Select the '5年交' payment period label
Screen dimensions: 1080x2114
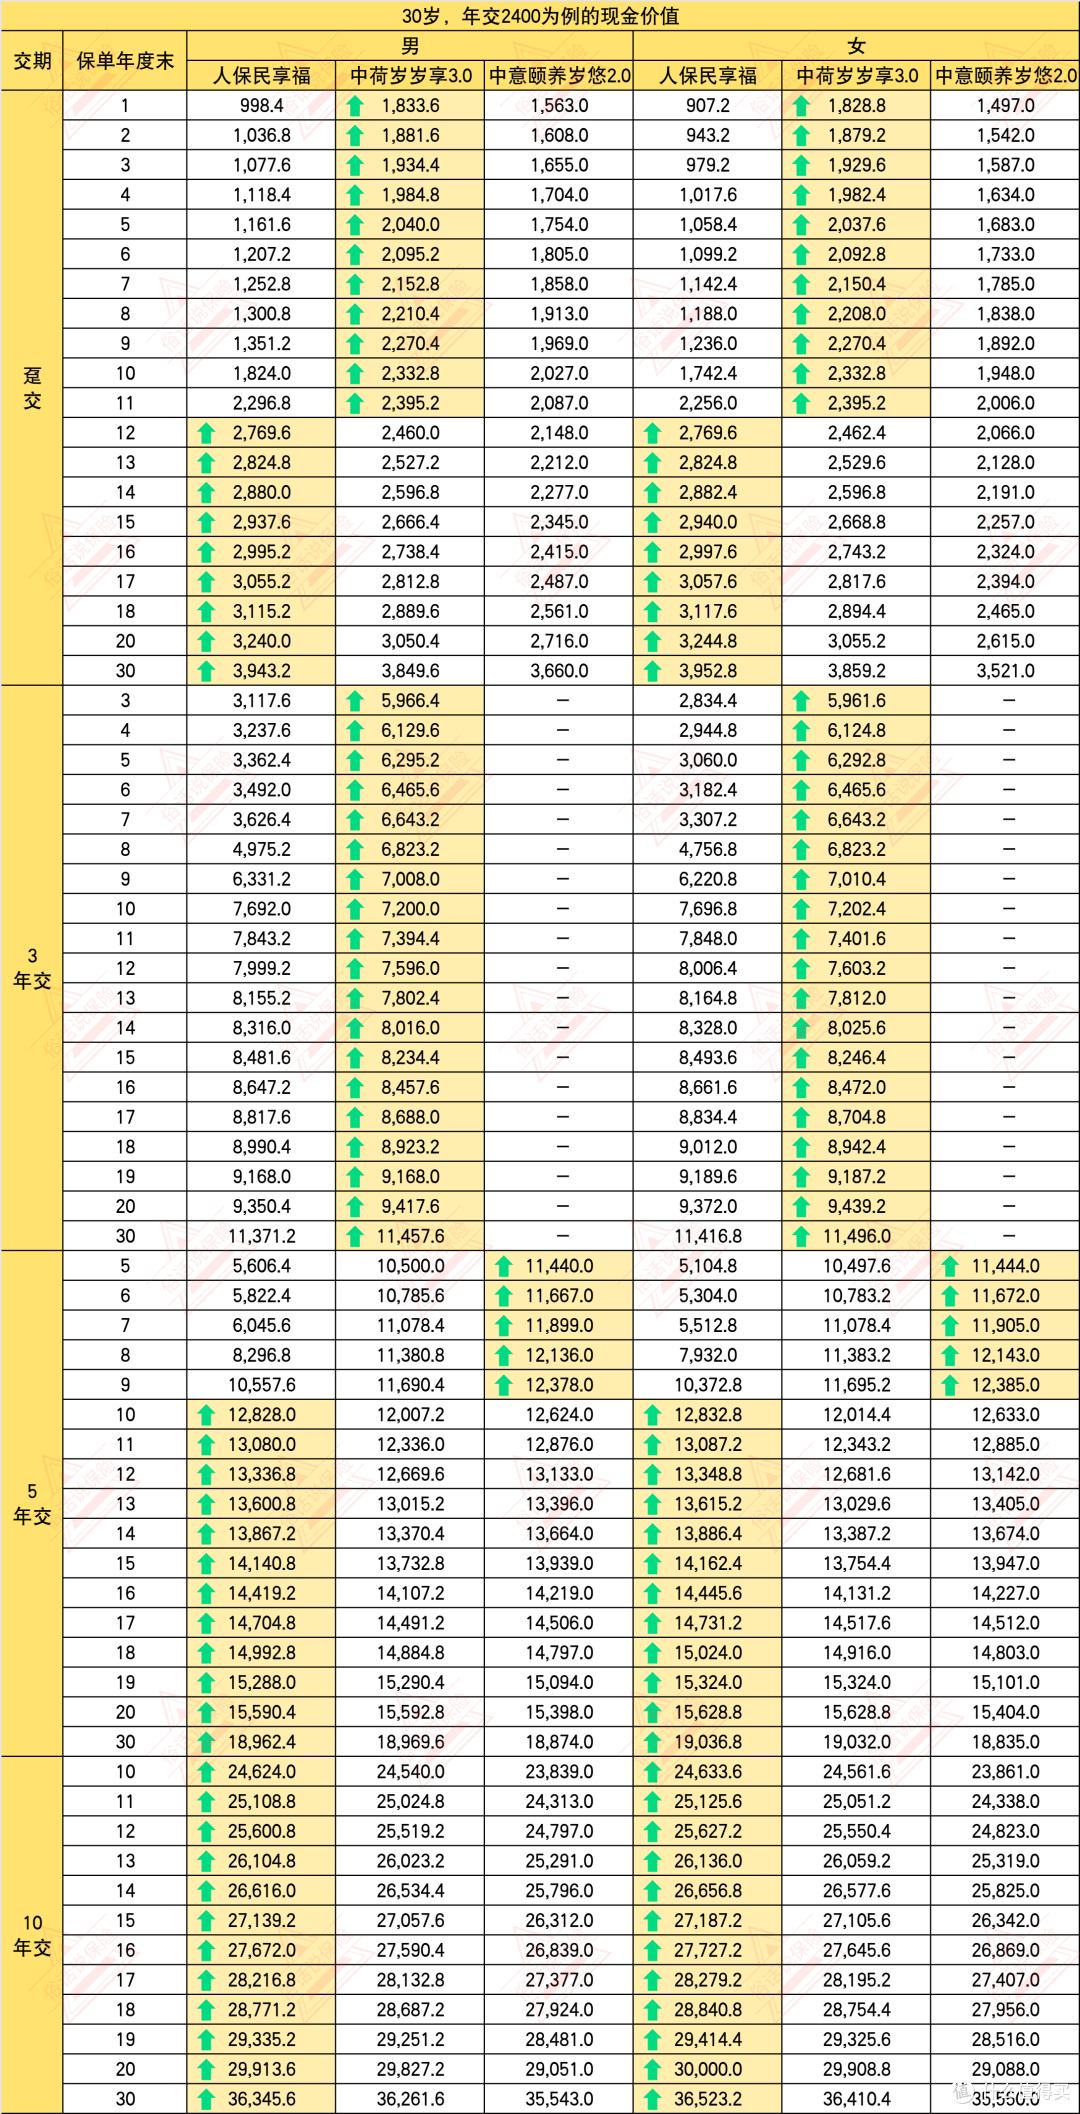point(32,1504)
